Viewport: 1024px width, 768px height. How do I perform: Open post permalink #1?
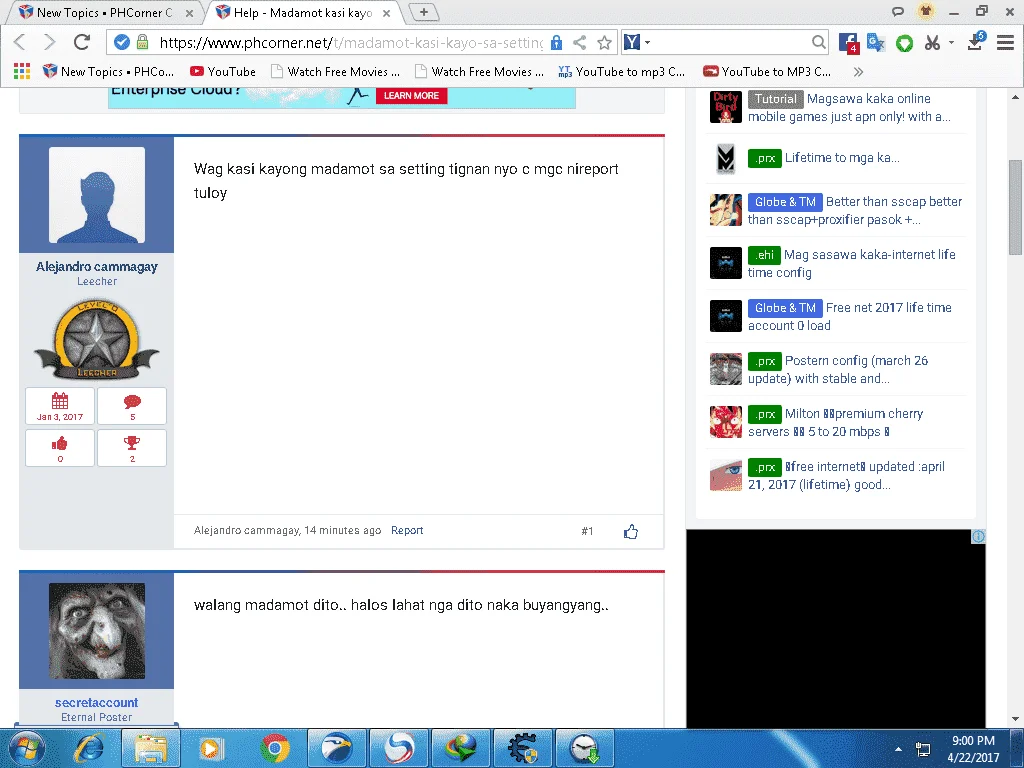click(x=587, y=531)
